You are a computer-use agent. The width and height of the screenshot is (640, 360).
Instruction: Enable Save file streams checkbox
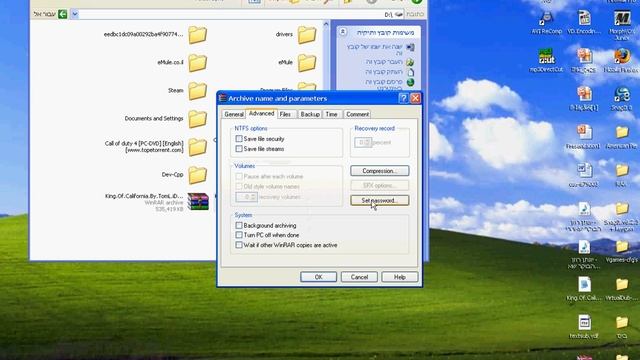click(239, 149)
